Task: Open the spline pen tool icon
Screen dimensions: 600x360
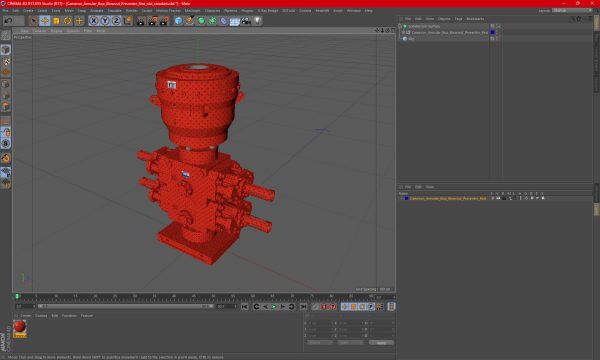Action: pos(189,21)
